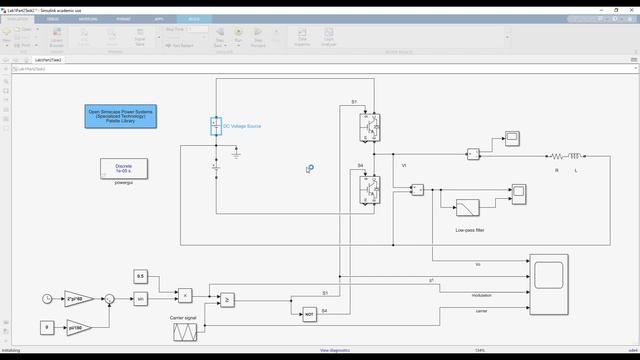This screenshot has width=640, height=360.
Task: Select the scope beside the low-pass filter
Action: point(519,194)
